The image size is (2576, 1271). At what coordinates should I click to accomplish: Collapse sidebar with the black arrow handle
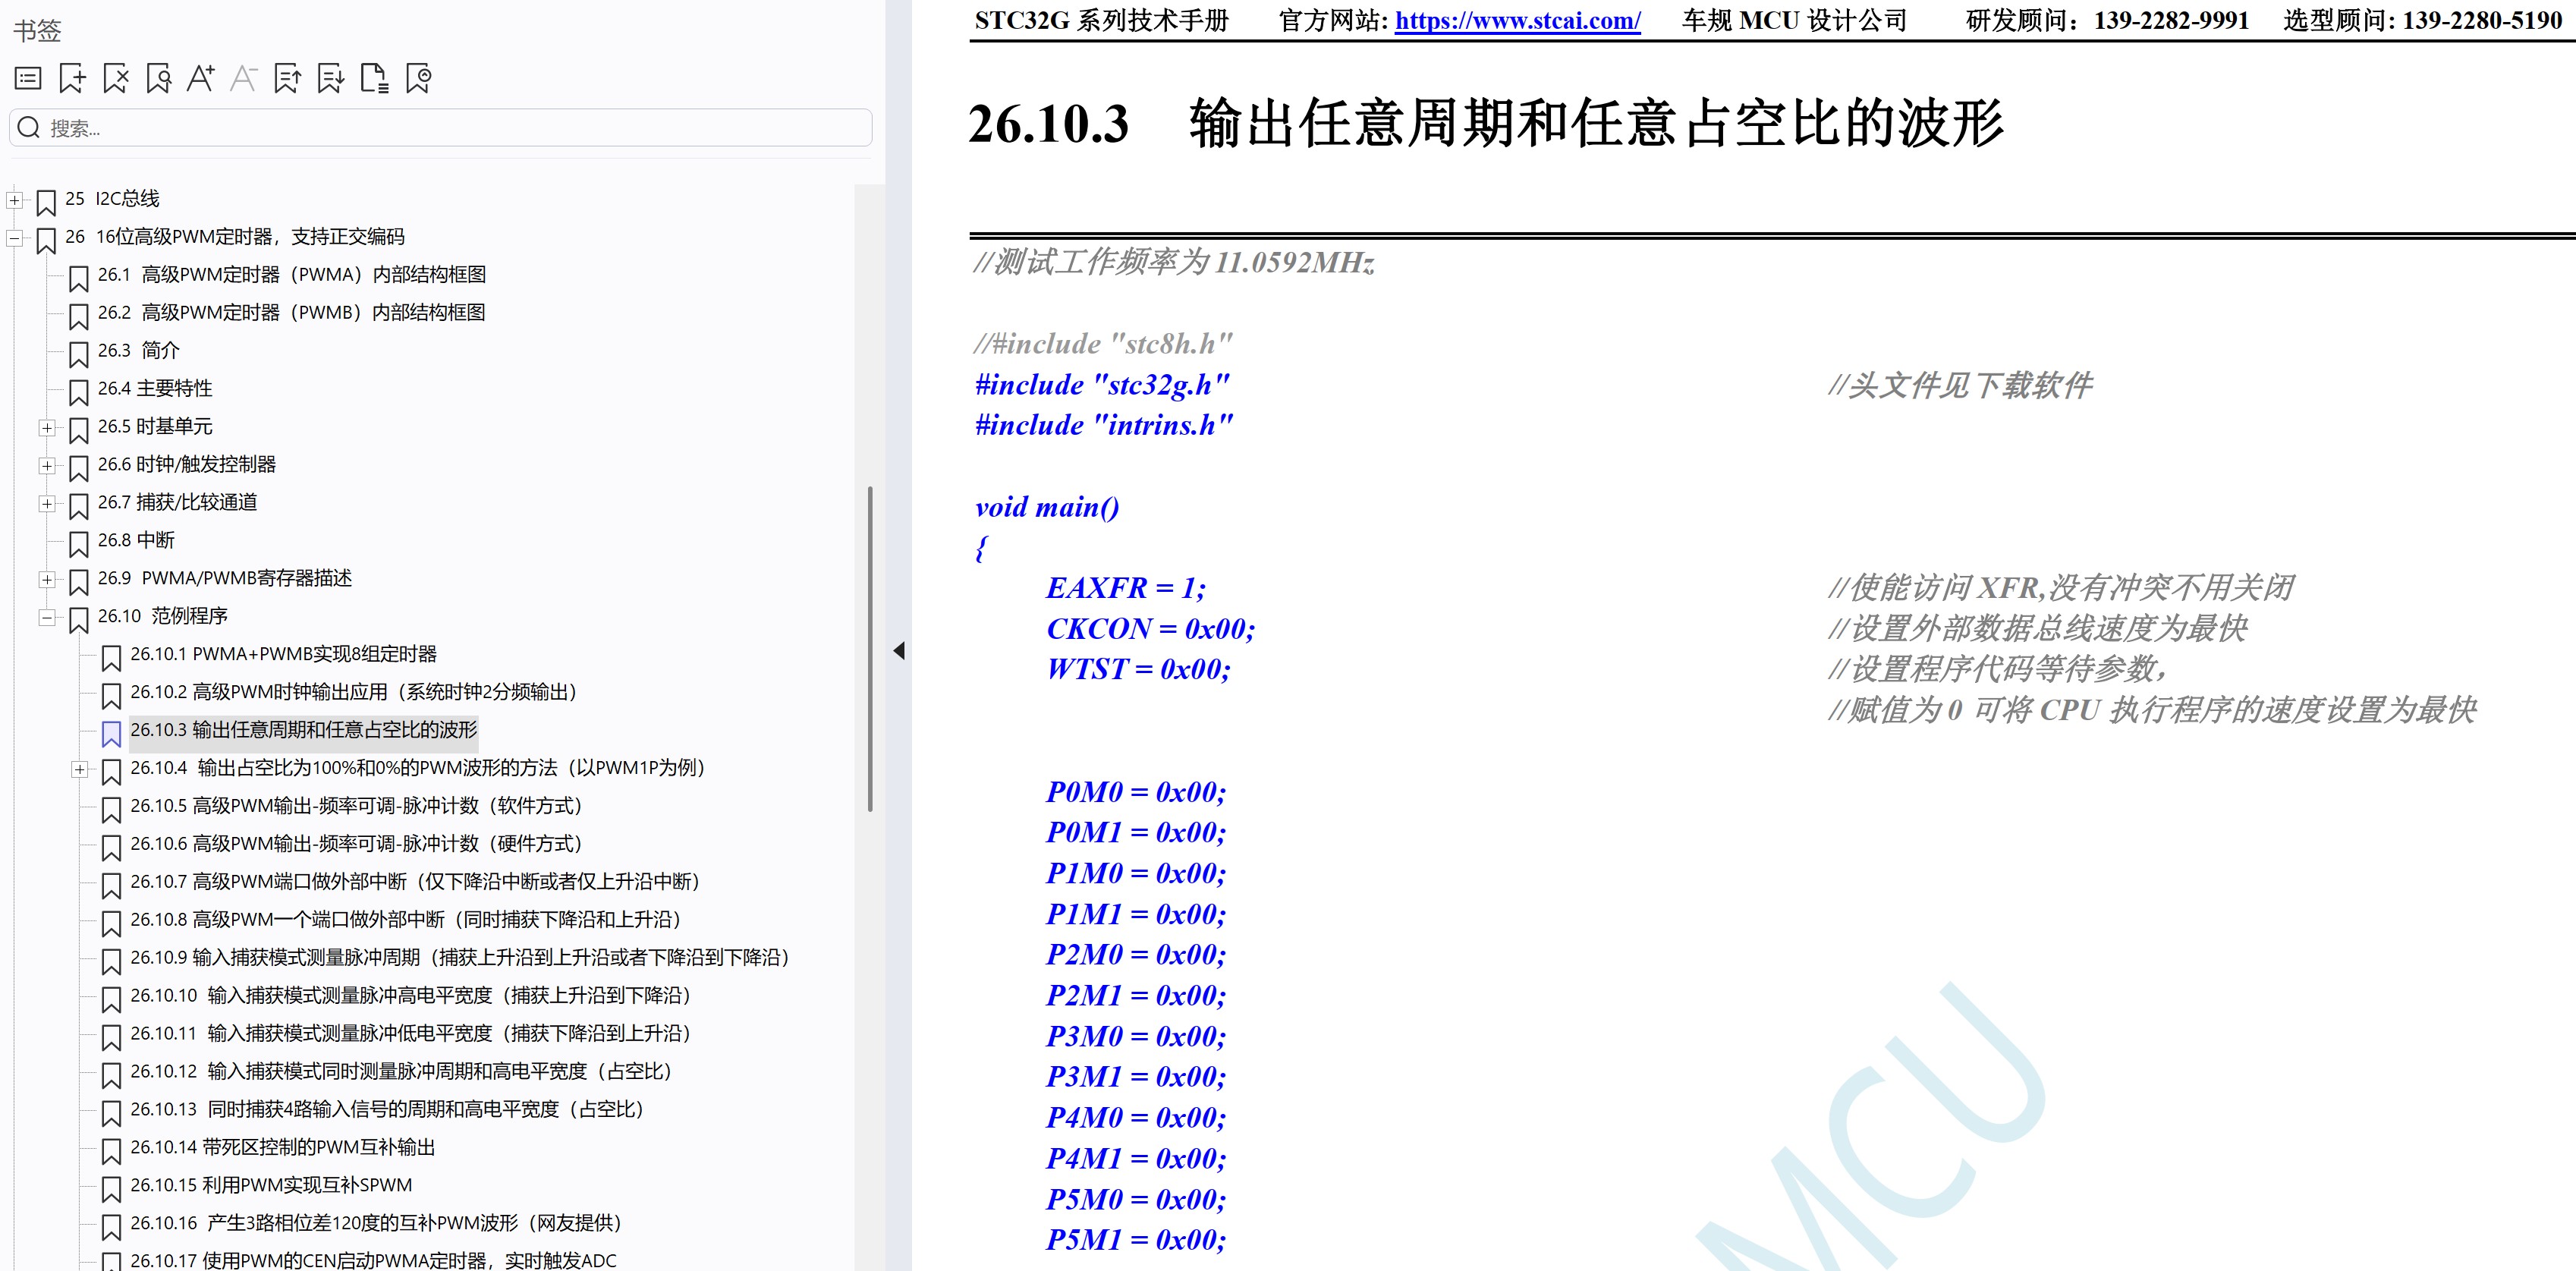[x=898, y=651]
